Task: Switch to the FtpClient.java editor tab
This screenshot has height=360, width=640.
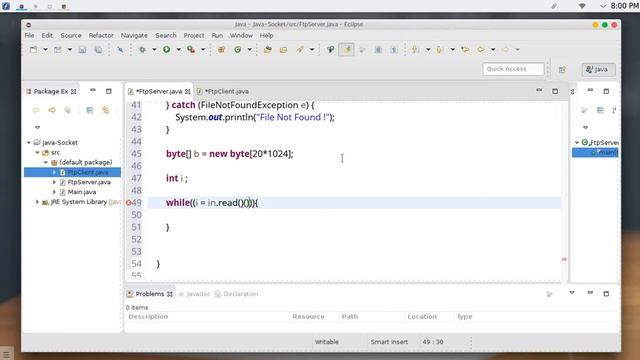Action: (x=224, y=91)
